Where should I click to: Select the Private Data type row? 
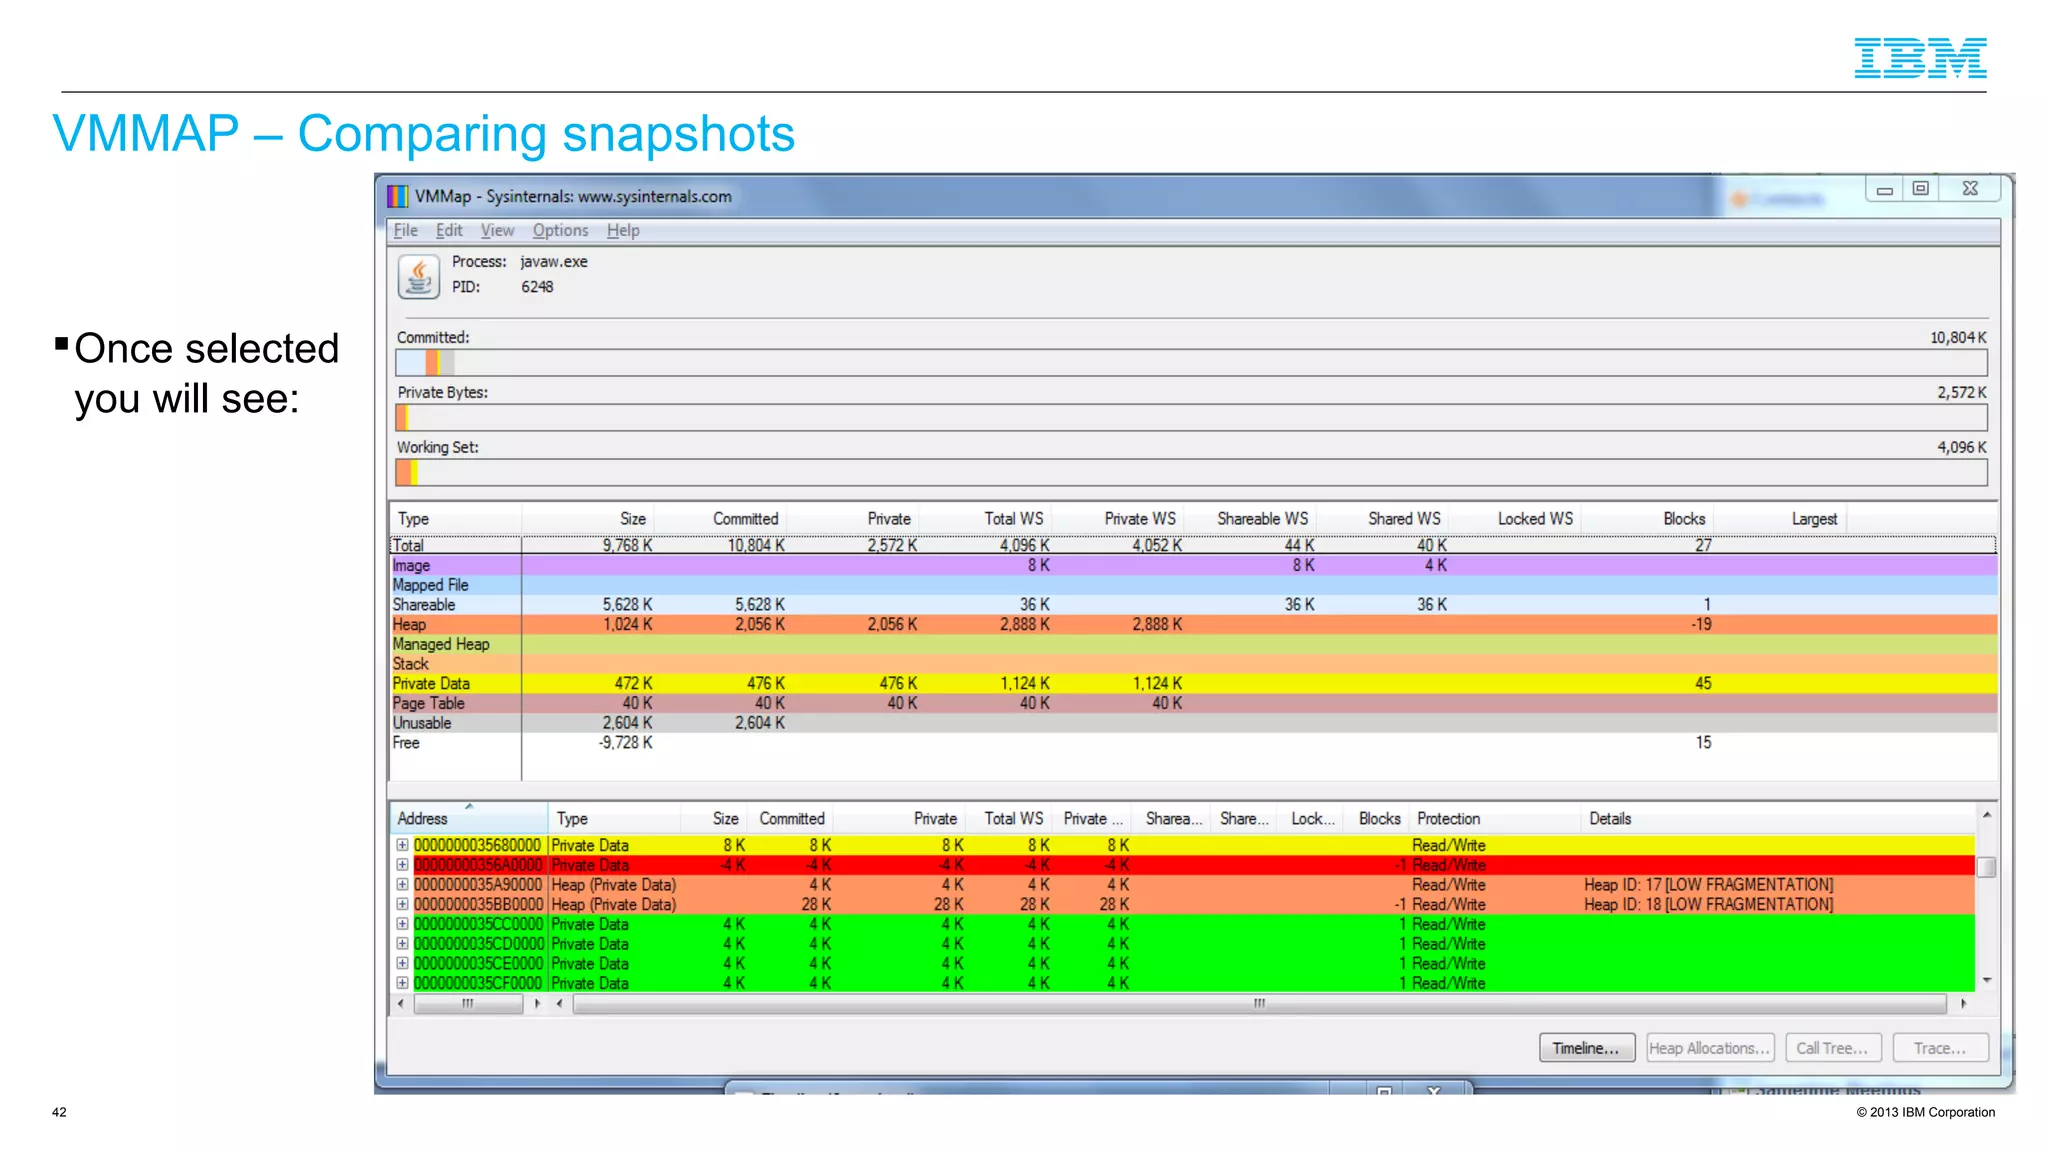pyautogui.click(x=1193, y=683)
